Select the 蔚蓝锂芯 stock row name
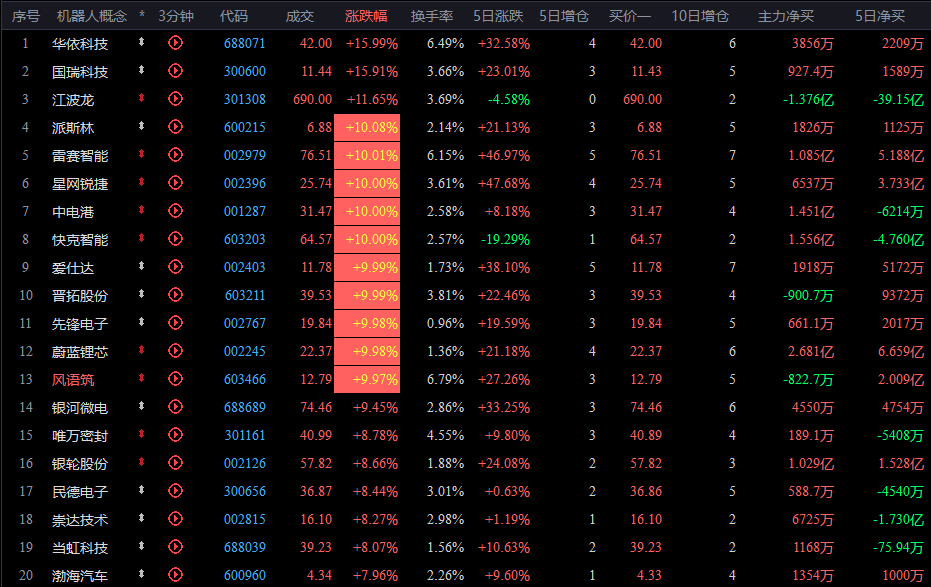This screenshot has width=931, height=587. 80,352
